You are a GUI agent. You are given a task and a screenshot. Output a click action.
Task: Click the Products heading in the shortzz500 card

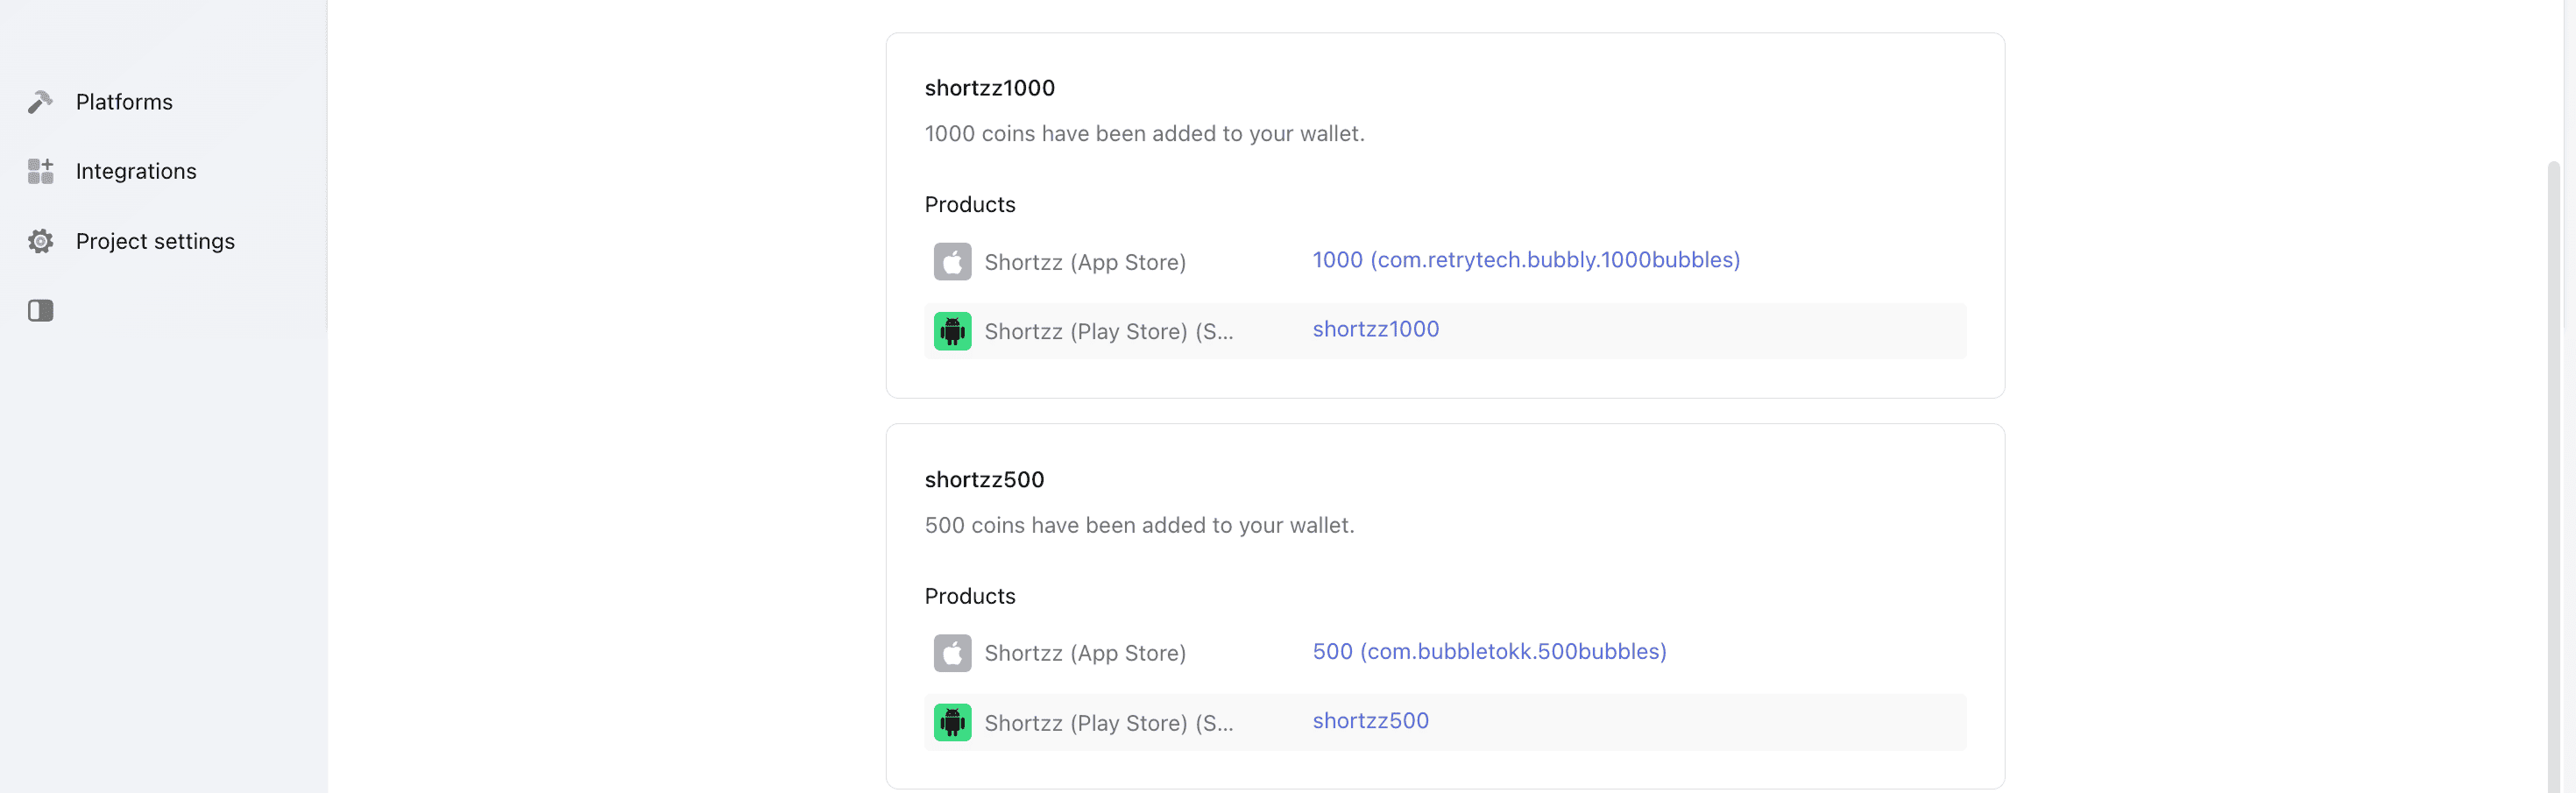pyautogui.click(x=969, y=595)
